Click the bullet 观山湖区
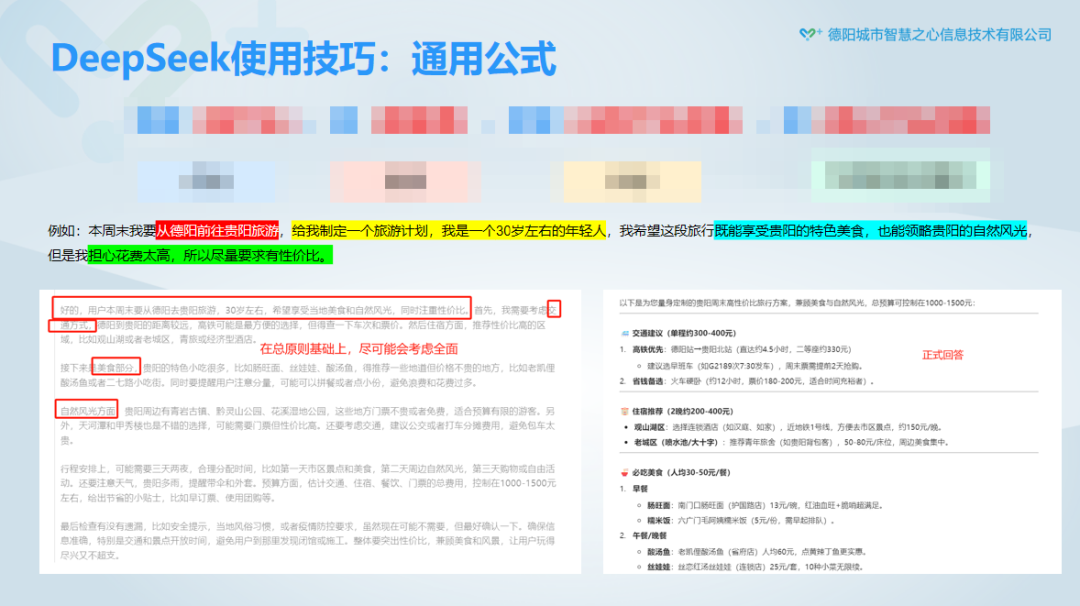The image size is (1080, 606). click(650, 427)
